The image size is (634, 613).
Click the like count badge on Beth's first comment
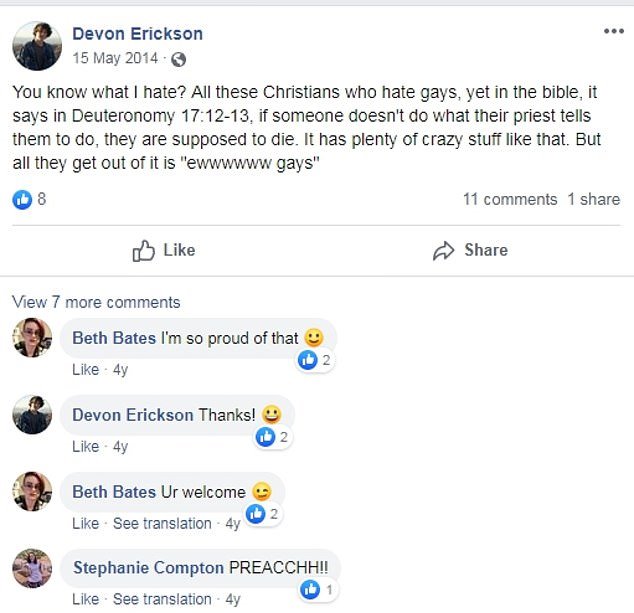click(x=314, y=361)
